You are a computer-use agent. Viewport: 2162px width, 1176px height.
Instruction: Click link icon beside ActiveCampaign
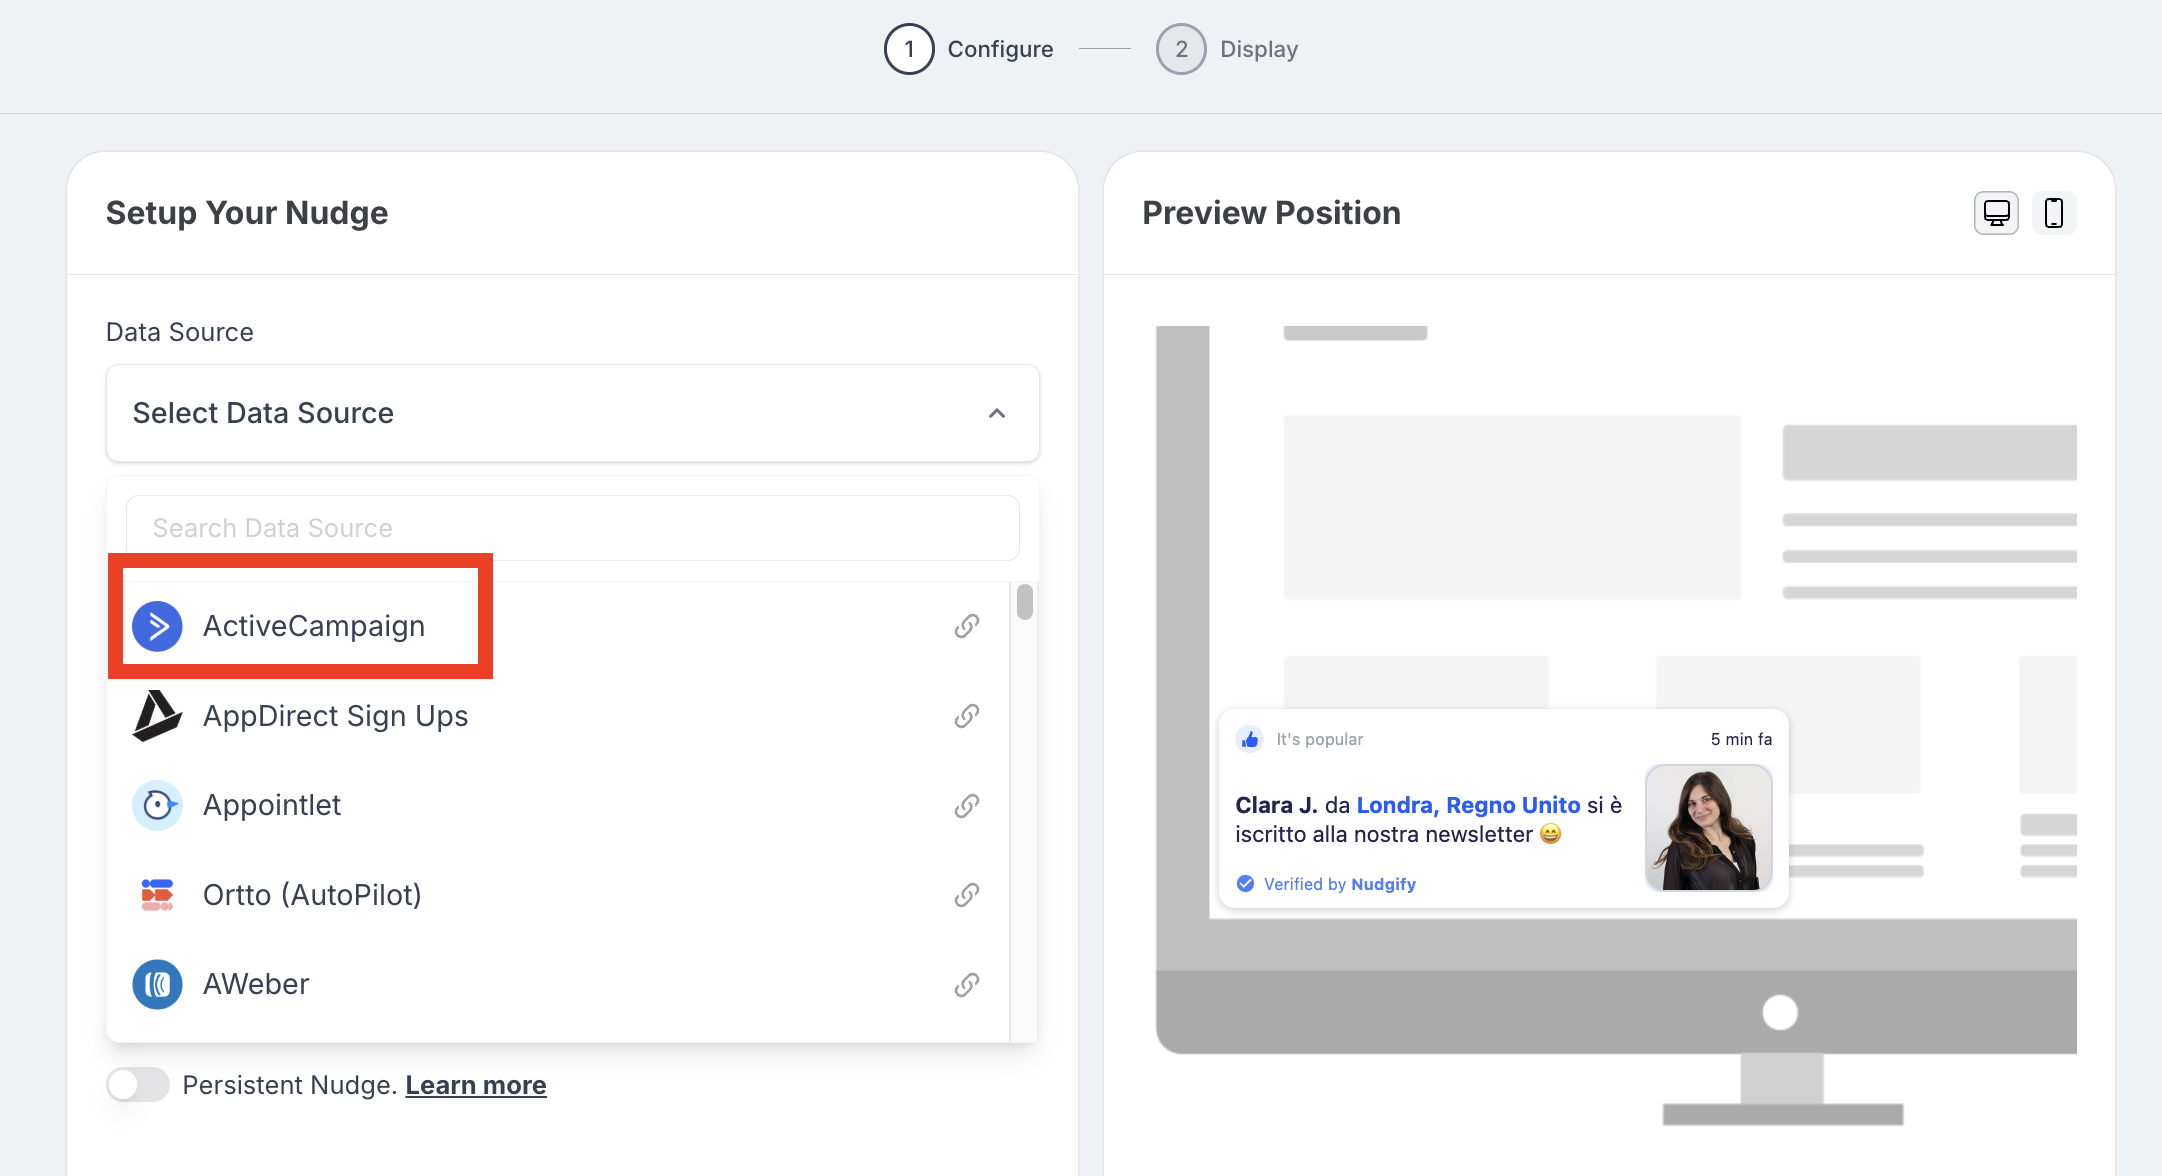click(966, 626)
